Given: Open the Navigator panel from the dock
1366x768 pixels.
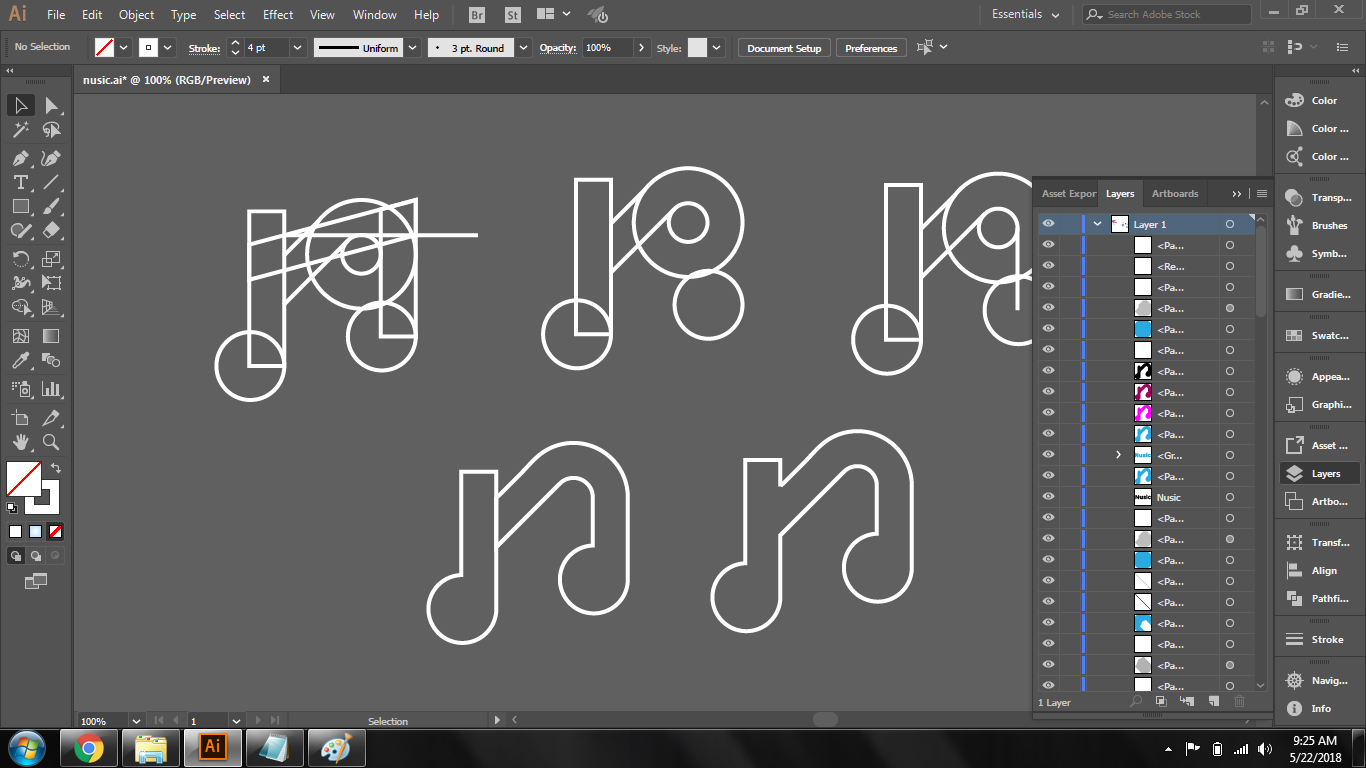Looking at the screenshot, I should tap(1318, 680).
